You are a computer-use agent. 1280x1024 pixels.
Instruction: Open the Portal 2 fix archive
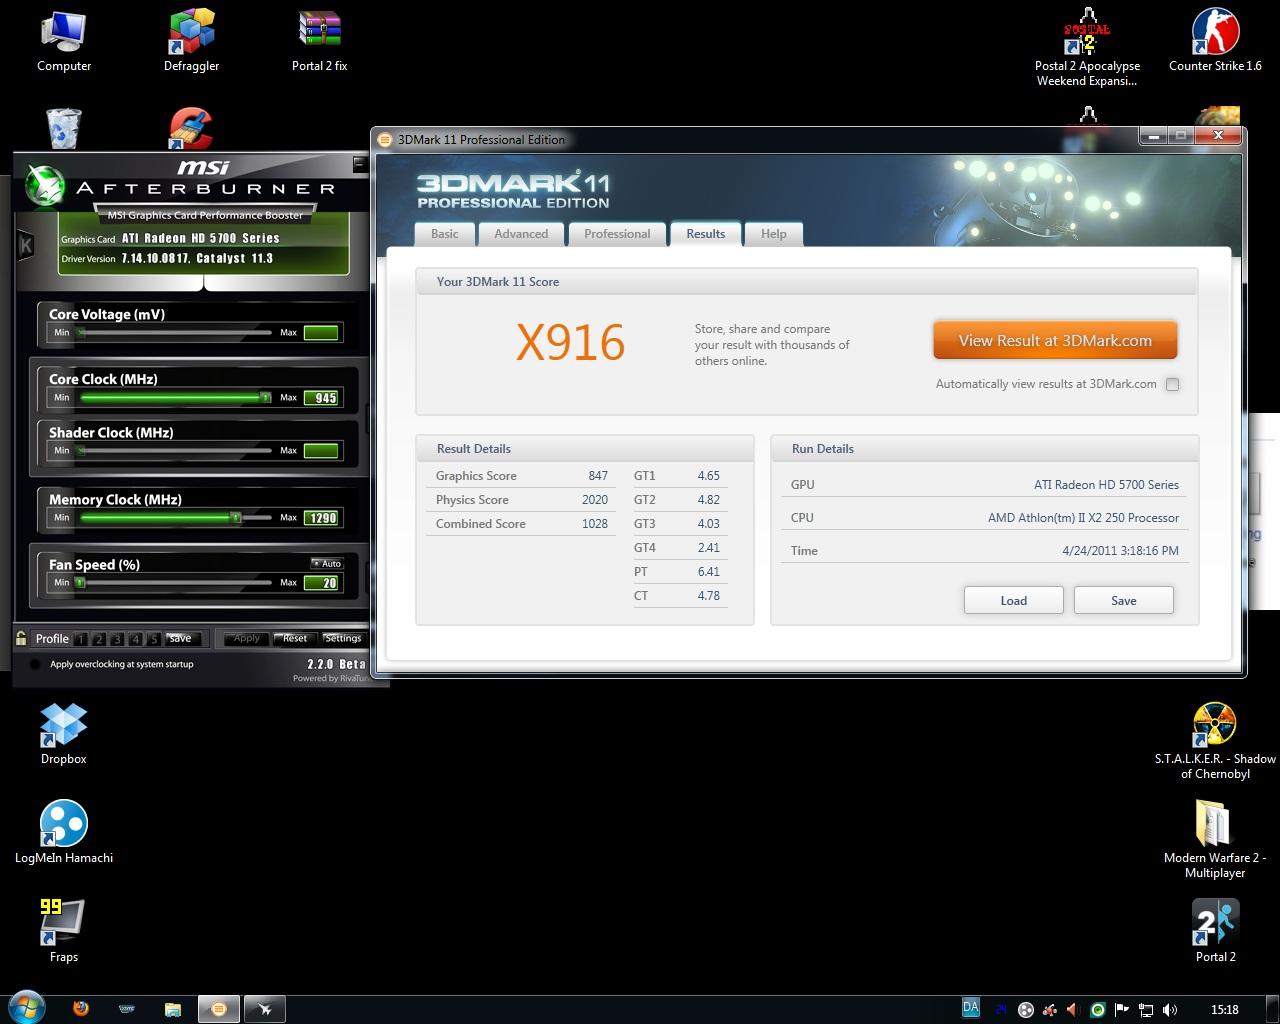tap(320, 41)
